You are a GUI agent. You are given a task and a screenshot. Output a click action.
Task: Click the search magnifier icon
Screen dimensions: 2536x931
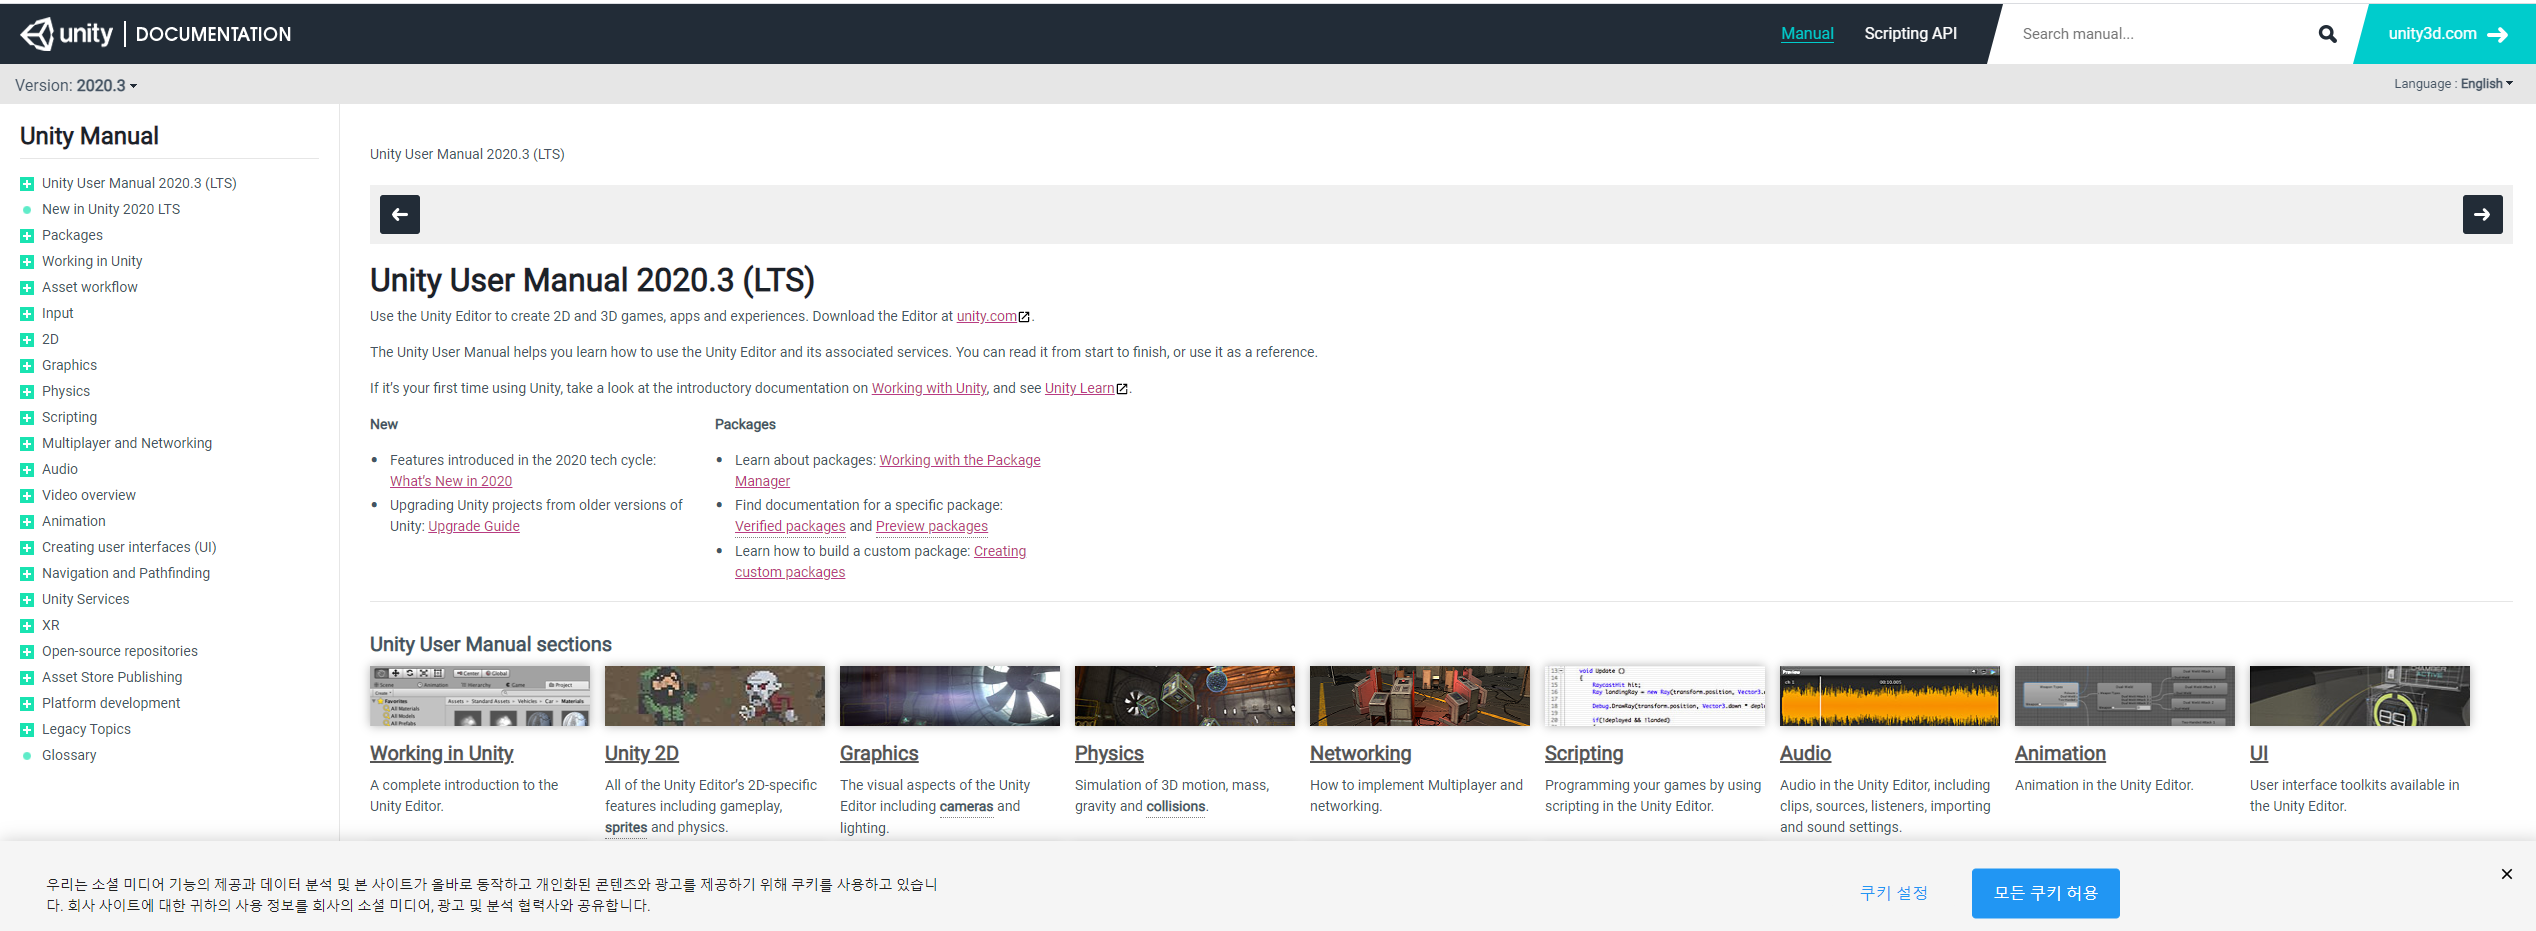tap(2327, 34)
